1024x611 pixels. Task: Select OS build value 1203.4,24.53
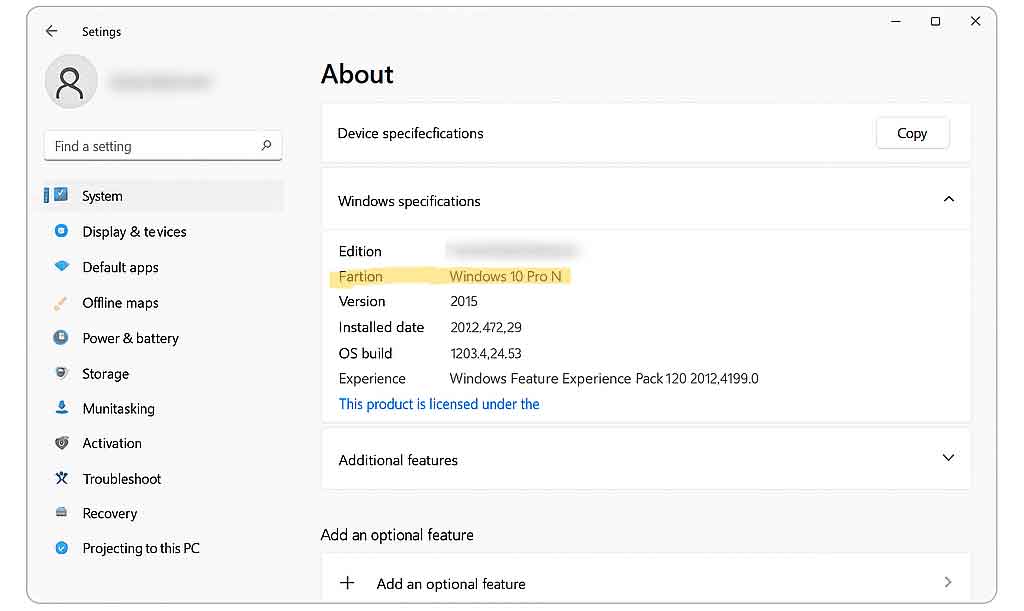coord(486,353)
